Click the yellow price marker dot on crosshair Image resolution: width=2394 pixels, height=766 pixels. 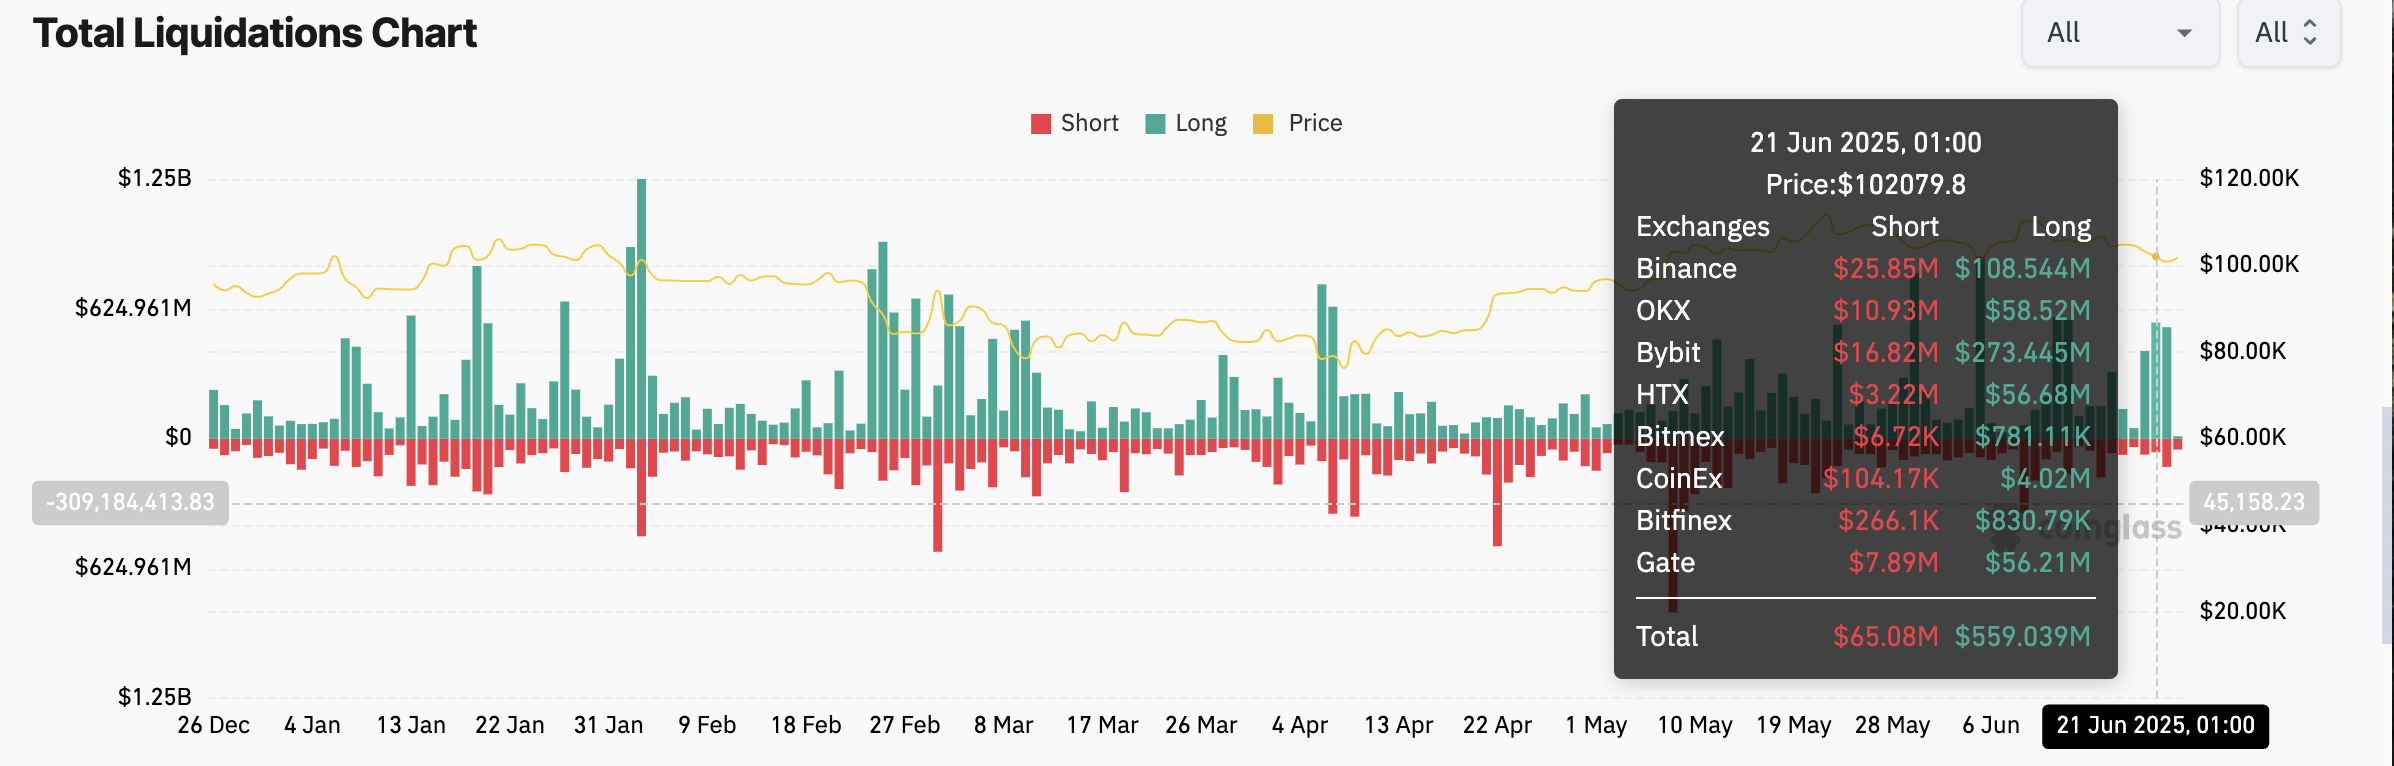(2156, 257)
